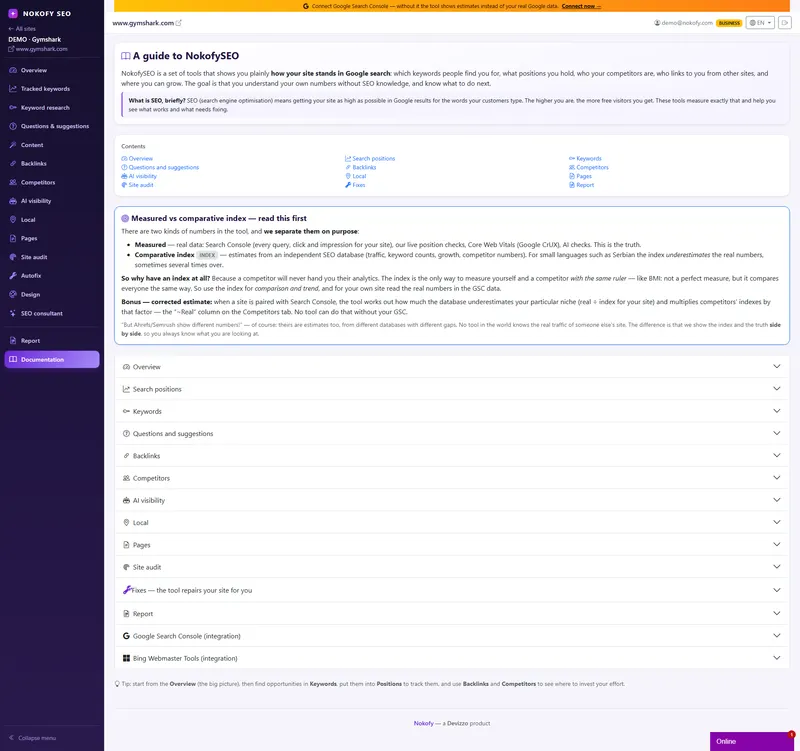Jump to Search positions in Contents
The width and height of the screenshot is (800, 751).
click(x=370, y=159)
